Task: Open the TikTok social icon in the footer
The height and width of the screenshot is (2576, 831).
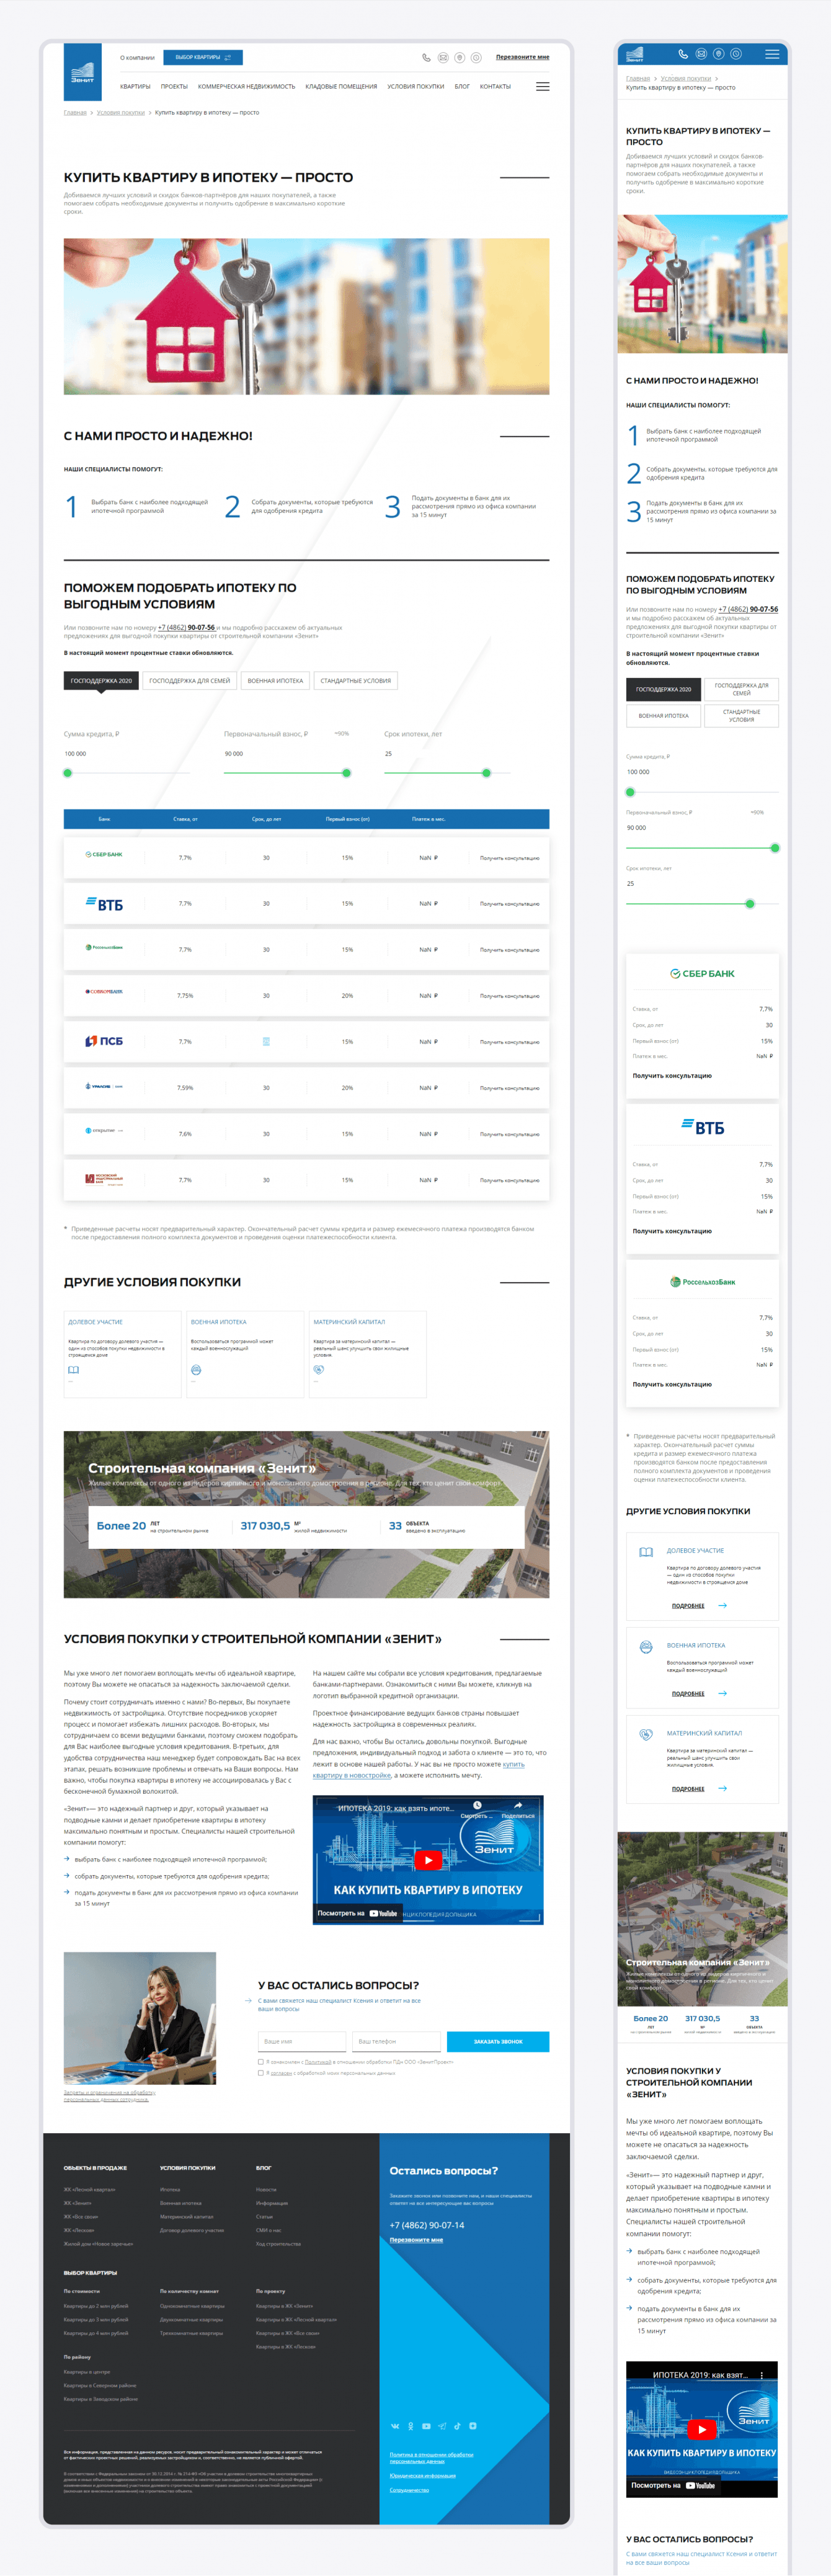Action: [x=457, y=2426]
